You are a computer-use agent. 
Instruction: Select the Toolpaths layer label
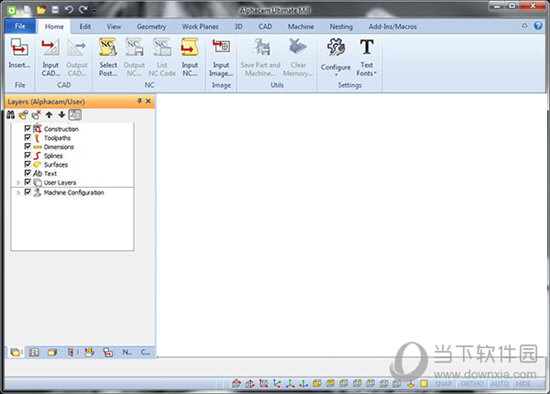tap(57, 138)
